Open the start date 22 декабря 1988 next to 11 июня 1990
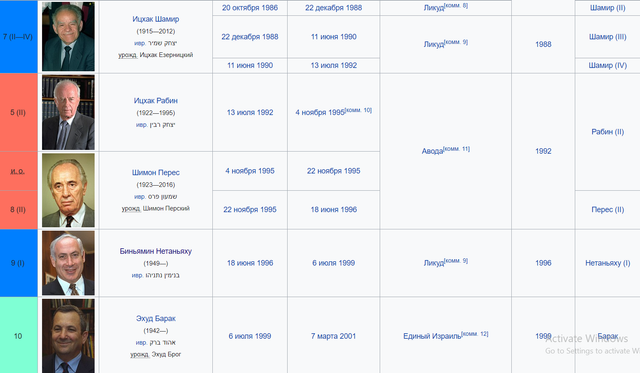The image size is (640, 373). (250, 37)
